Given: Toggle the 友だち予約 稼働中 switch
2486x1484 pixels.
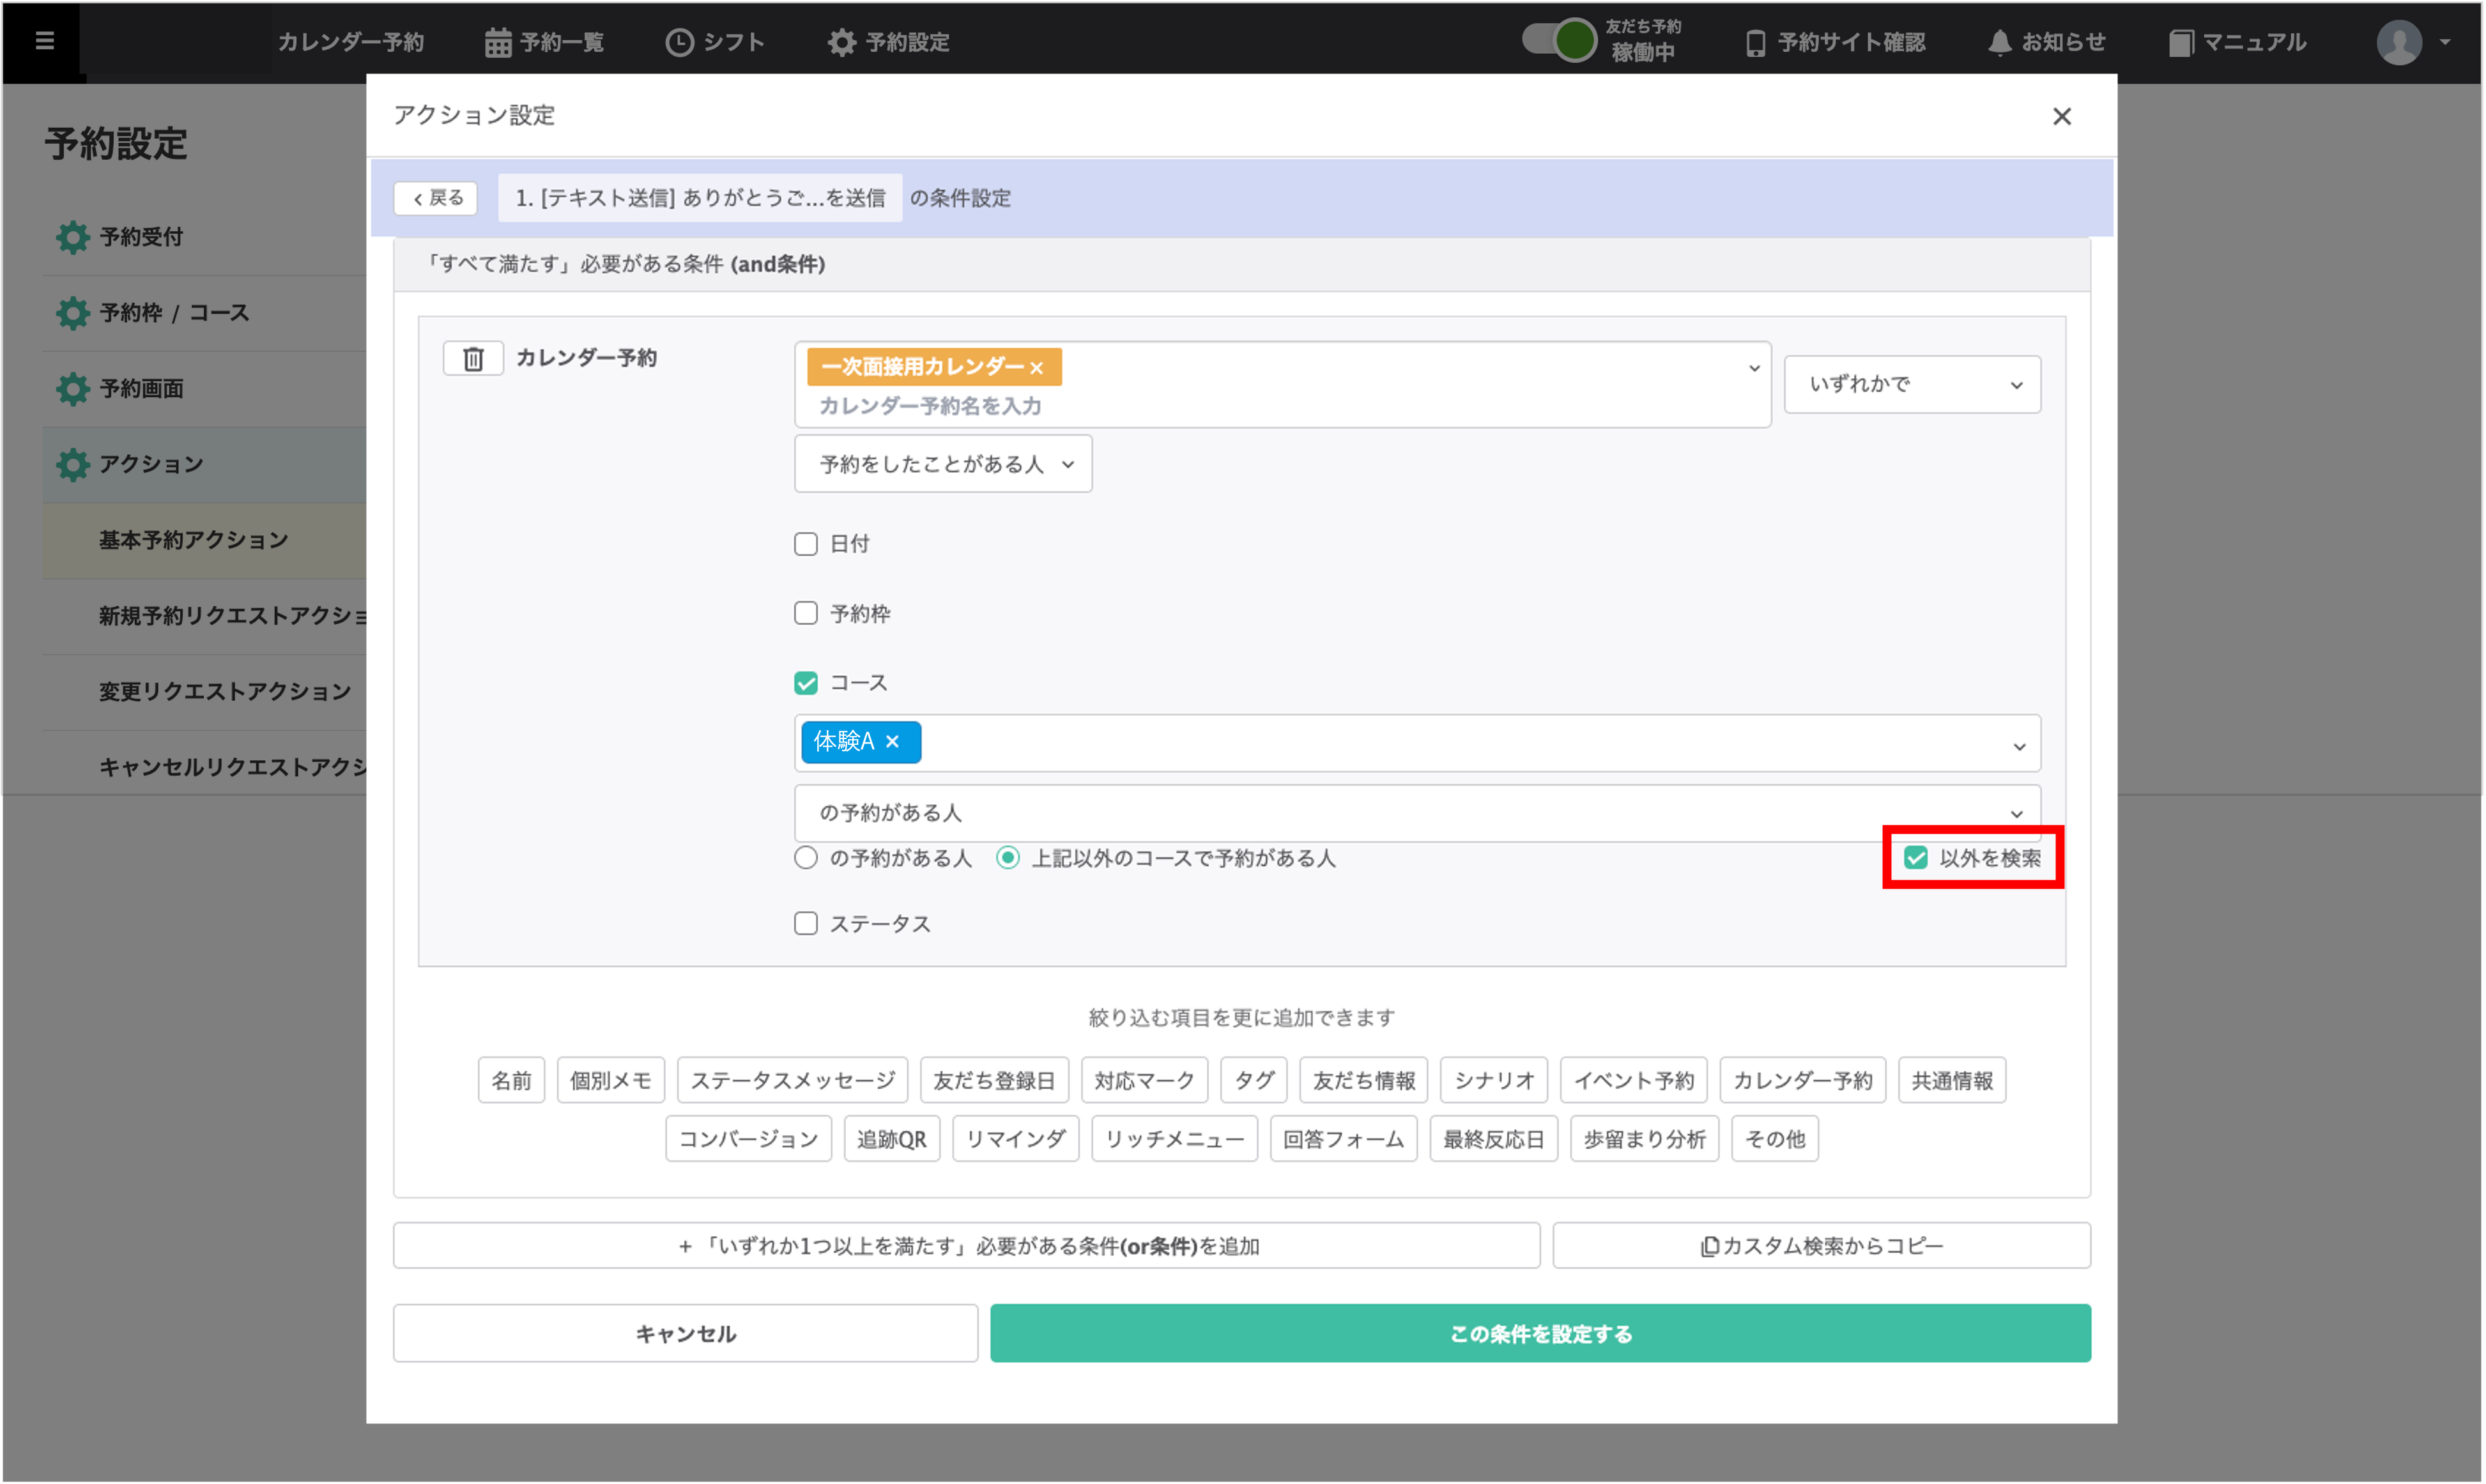Looking at the screenshot, I should pyautogui.click(x=1558, y=40).
